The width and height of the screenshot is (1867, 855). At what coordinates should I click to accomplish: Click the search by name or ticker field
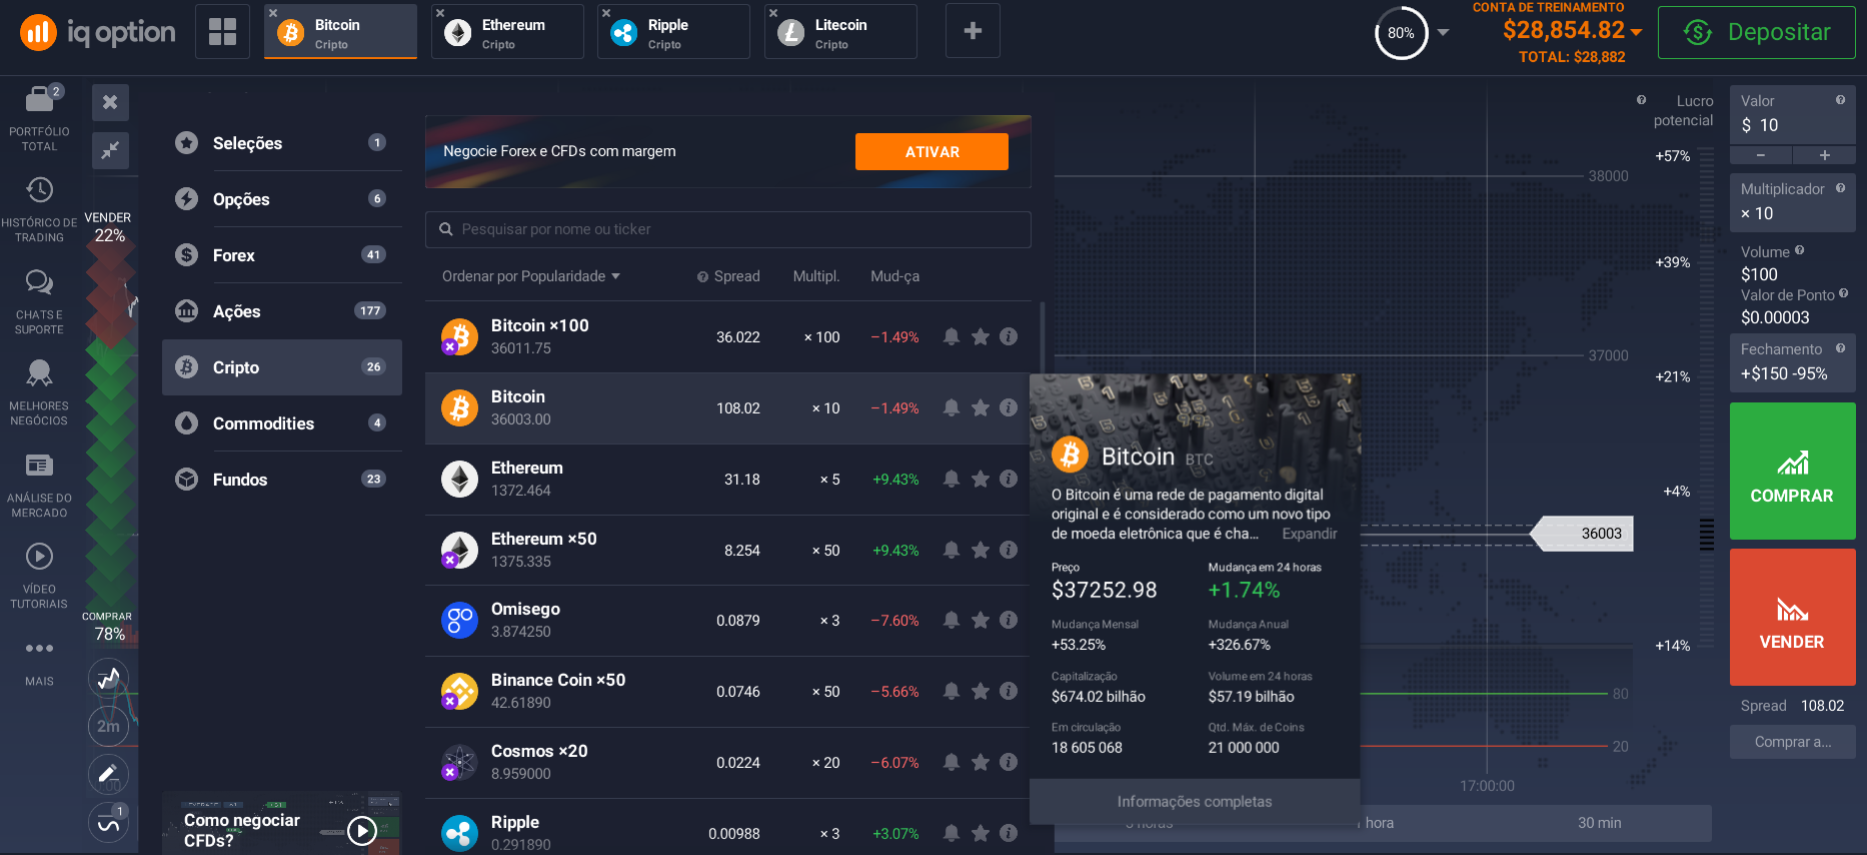coord(728,229)
